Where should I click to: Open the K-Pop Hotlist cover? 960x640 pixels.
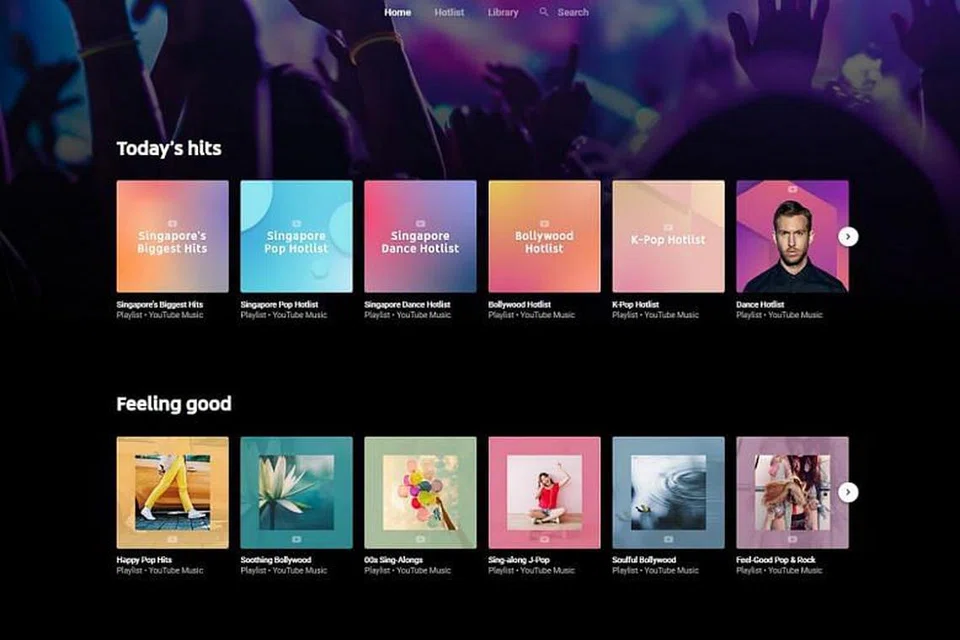pyautogui.click(x=668, y=236)
